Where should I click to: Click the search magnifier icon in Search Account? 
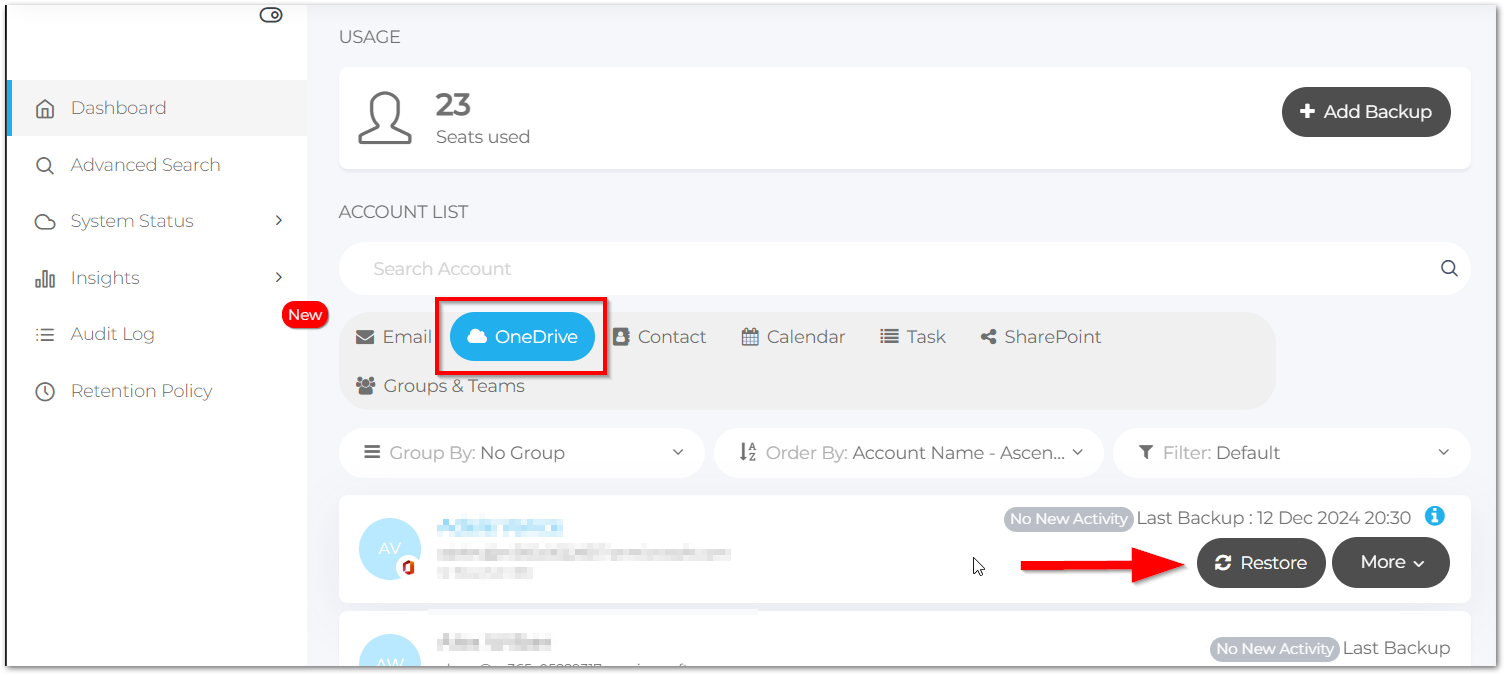1448,268
